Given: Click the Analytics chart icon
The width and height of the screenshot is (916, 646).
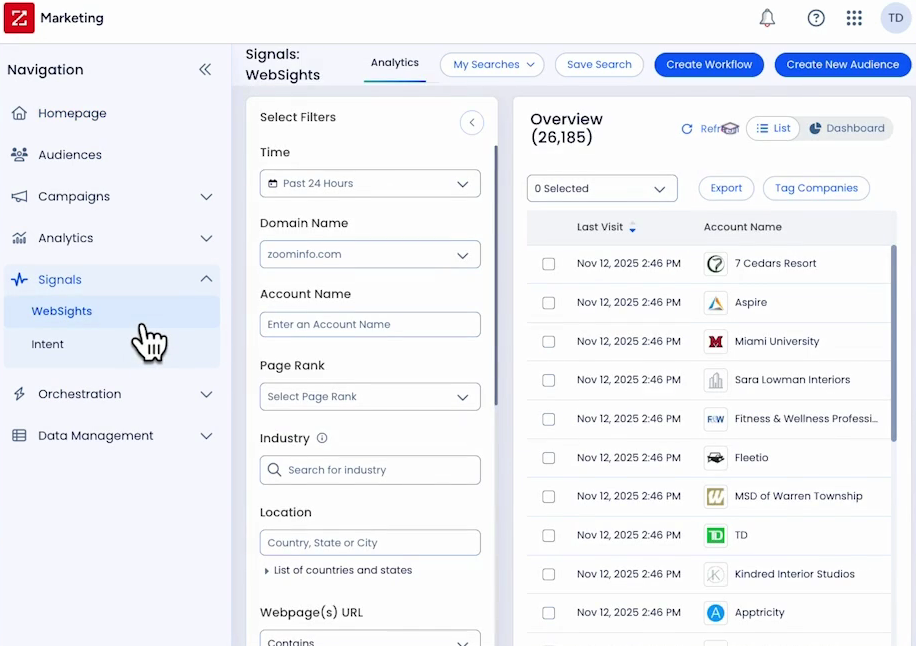Looking at the screenshot, I should coord(19,238).
